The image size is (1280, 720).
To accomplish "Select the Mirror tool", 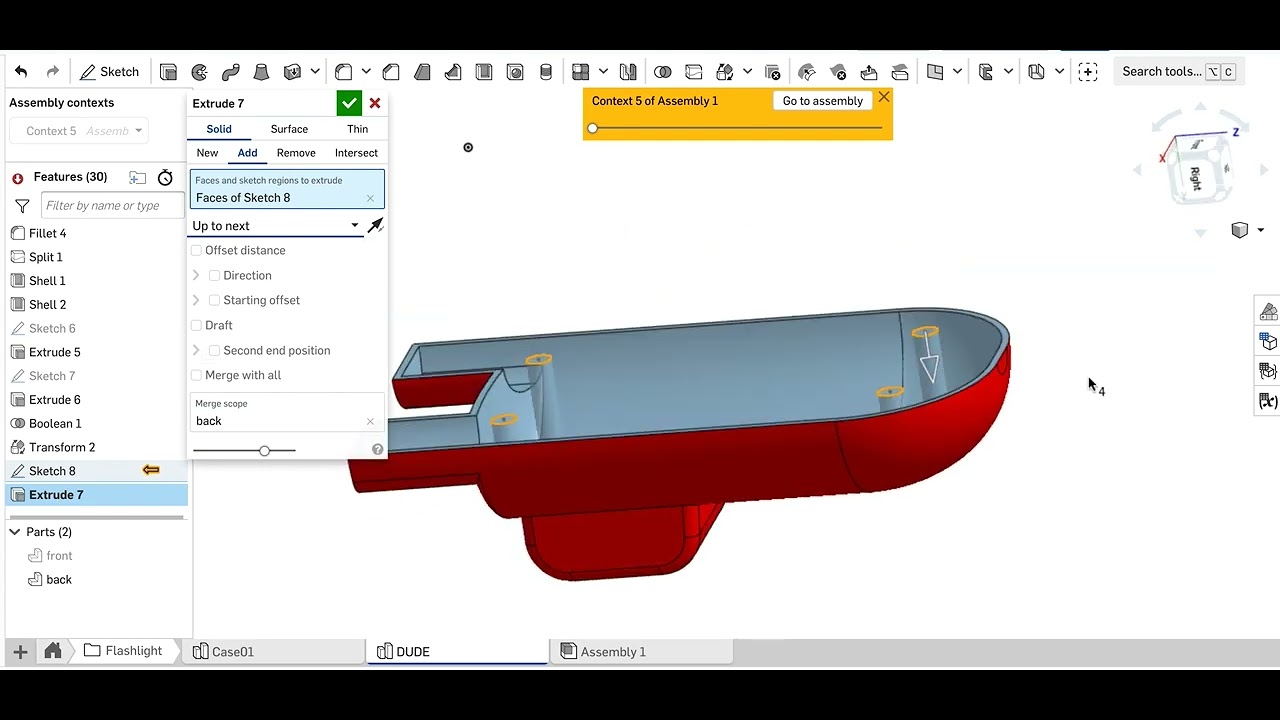I will [628, 72].
